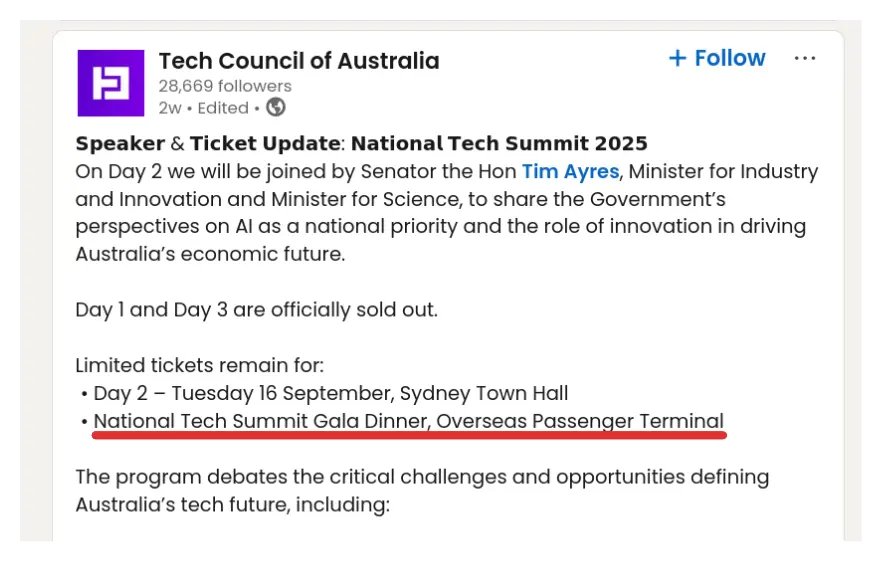Click the Tech Council of Australia logo
Viewport: 881px width, 561px height.
coord(111,83)
